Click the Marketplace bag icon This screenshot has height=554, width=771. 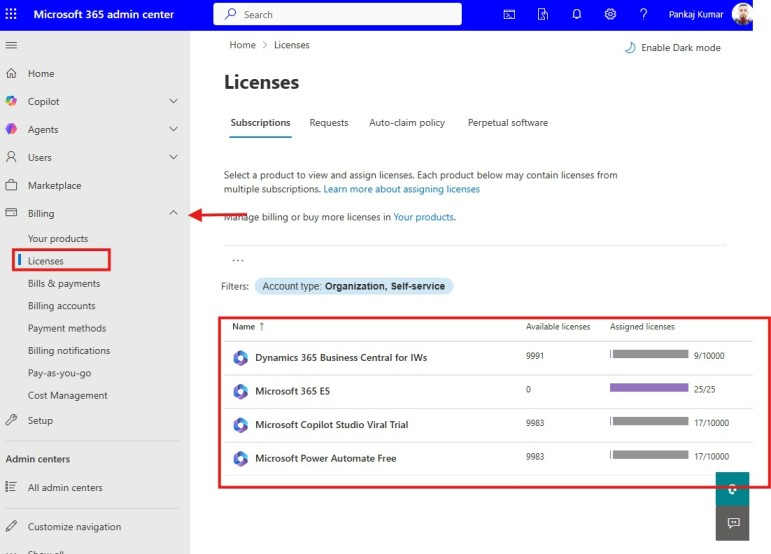coord(11,185)
